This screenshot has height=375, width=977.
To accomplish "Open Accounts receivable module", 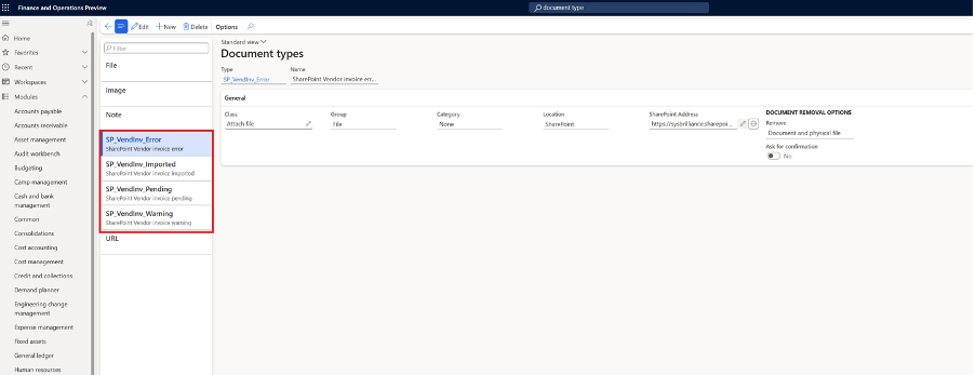I will click(x=41, y=125).
